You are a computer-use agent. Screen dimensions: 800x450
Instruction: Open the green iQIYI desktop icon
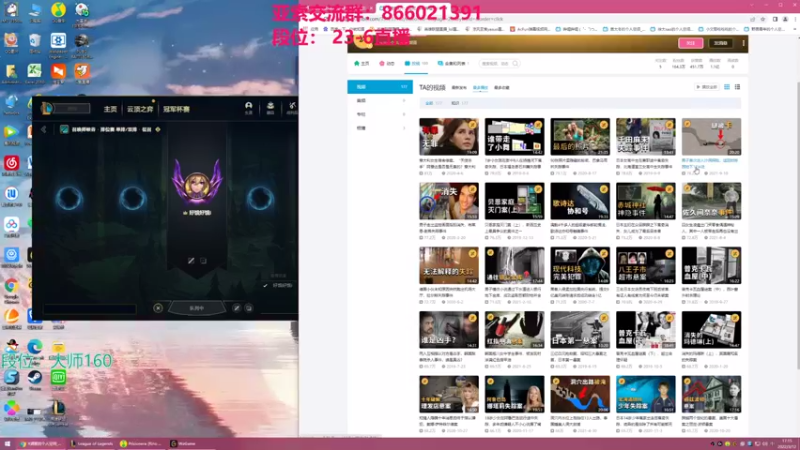[x=58, y=380]
